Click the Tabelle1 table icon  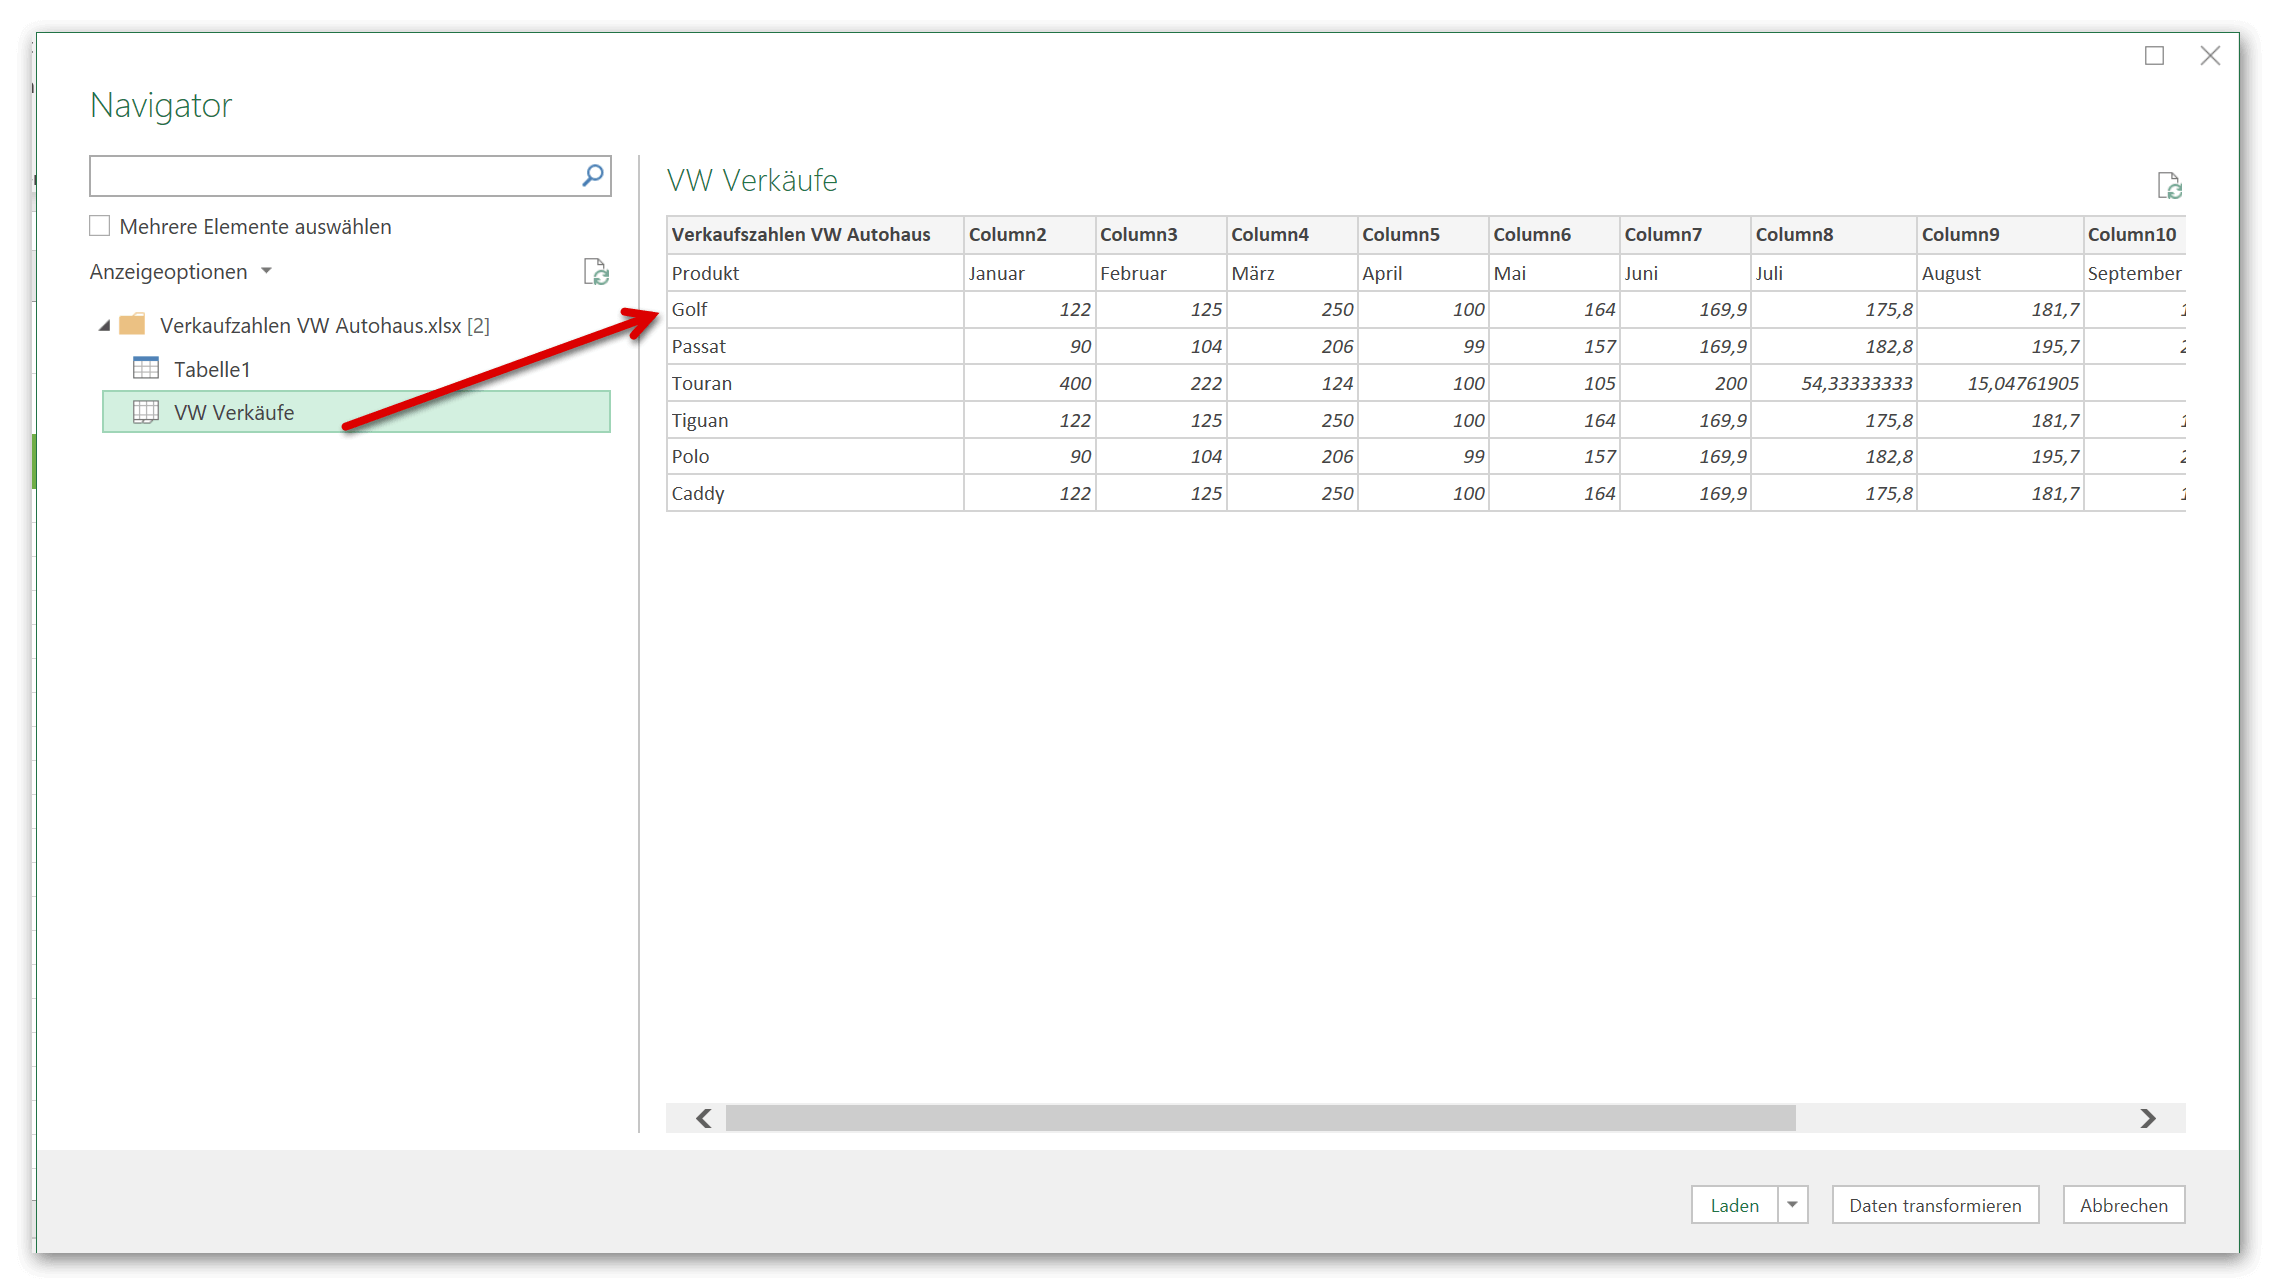146,368
